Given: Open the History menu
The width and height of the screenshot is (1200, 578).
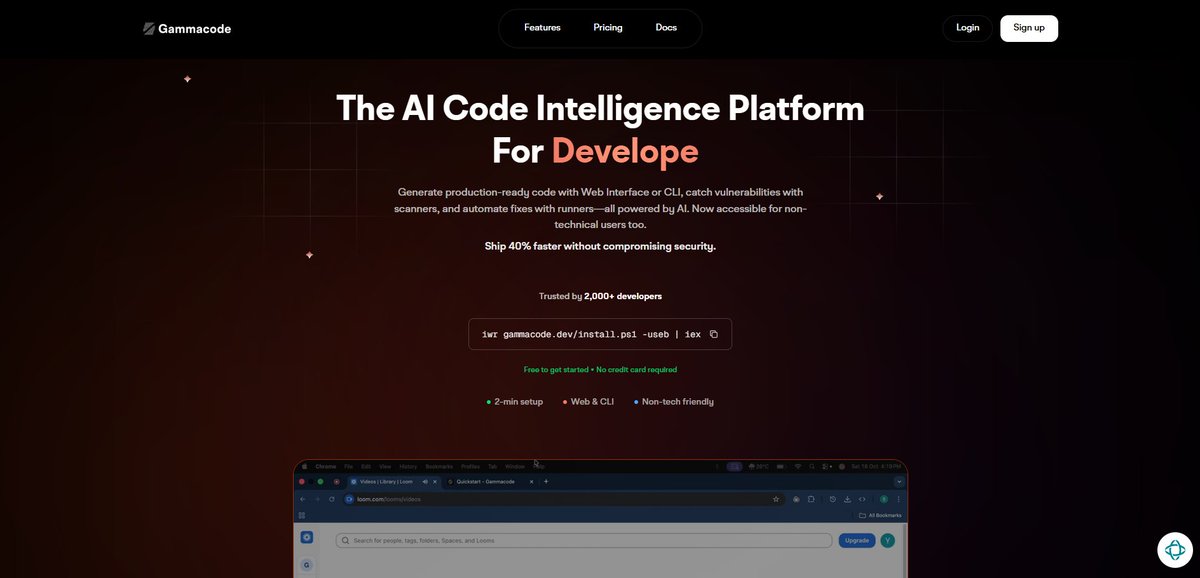Looking at the screenshot, I should [x=408, y=466].
